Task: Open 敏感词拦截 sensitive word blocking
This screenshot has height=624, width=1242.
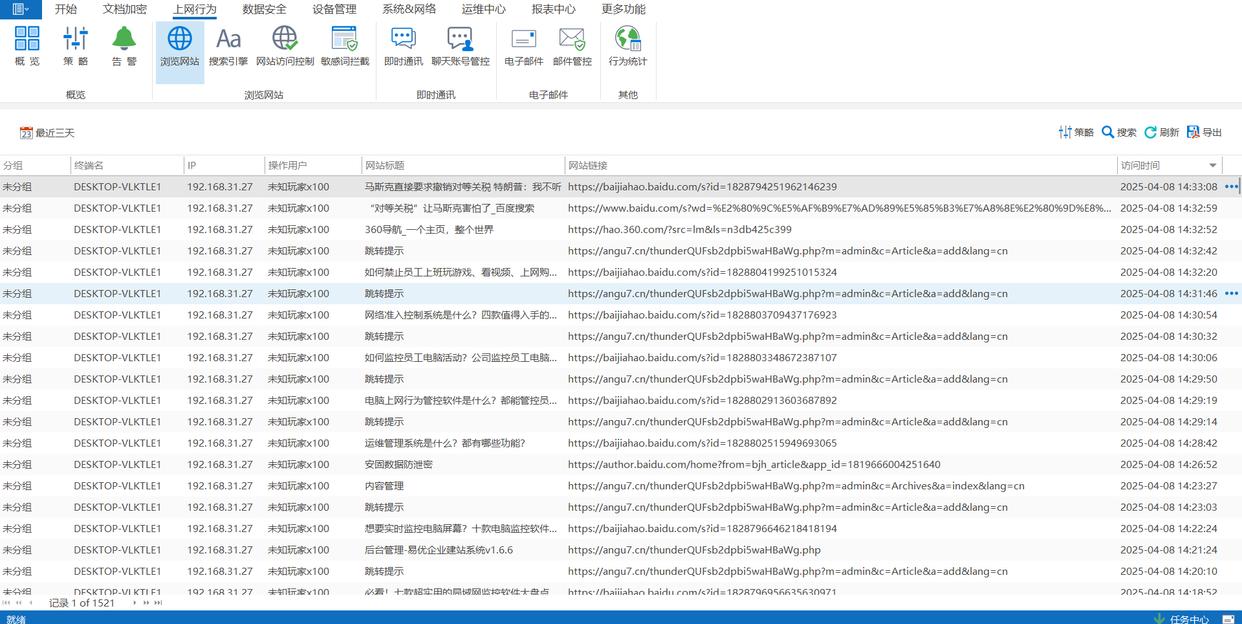Action: [345, 47]
